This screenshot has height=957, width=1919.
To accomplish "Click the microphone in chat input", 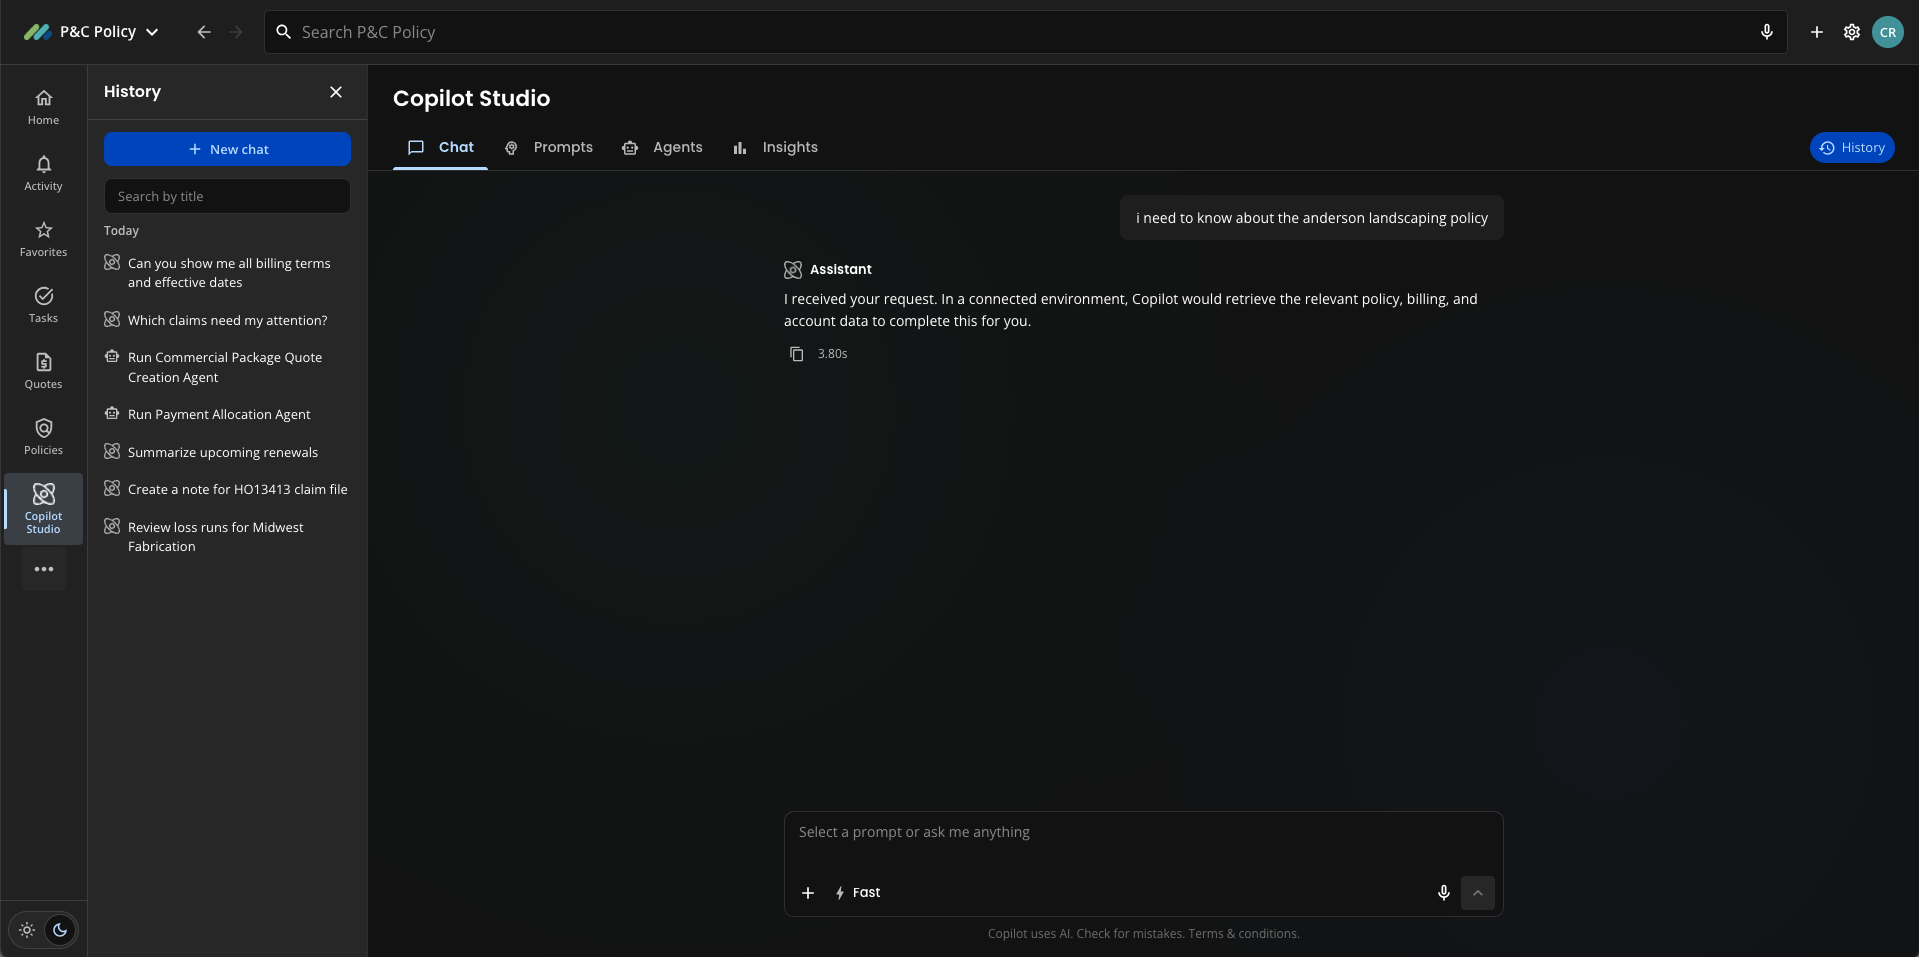I will point(1443,893).
